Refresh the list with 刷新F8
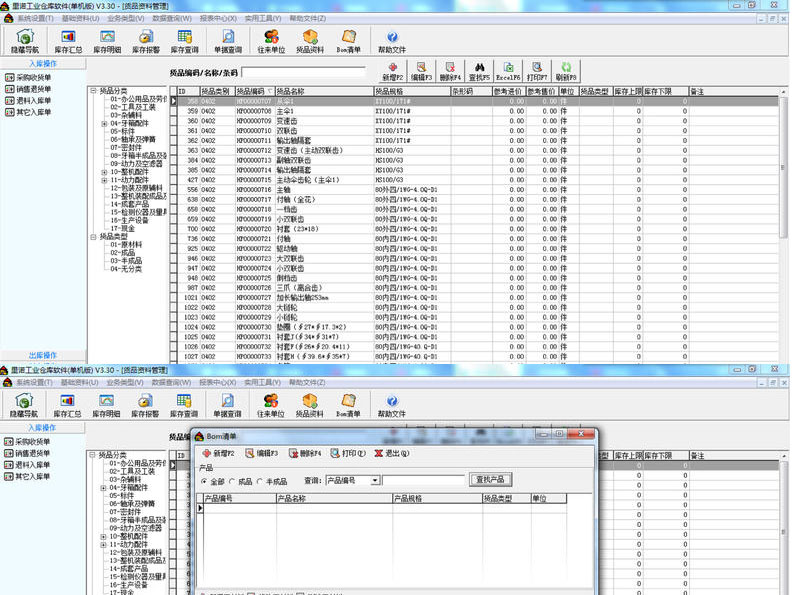This screenshot has height=595, width=800. click(x=566, y=71)
